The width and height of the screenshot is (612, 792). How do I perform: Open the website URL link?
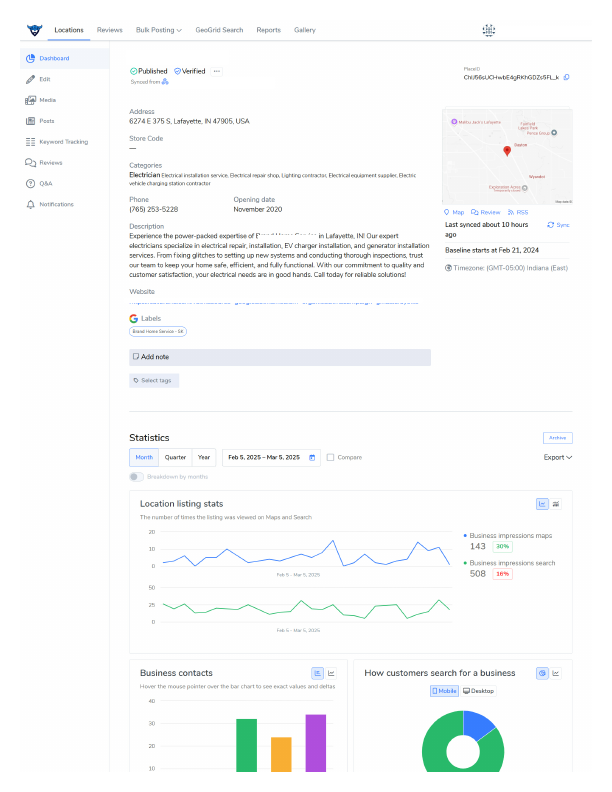pos(274,302)
